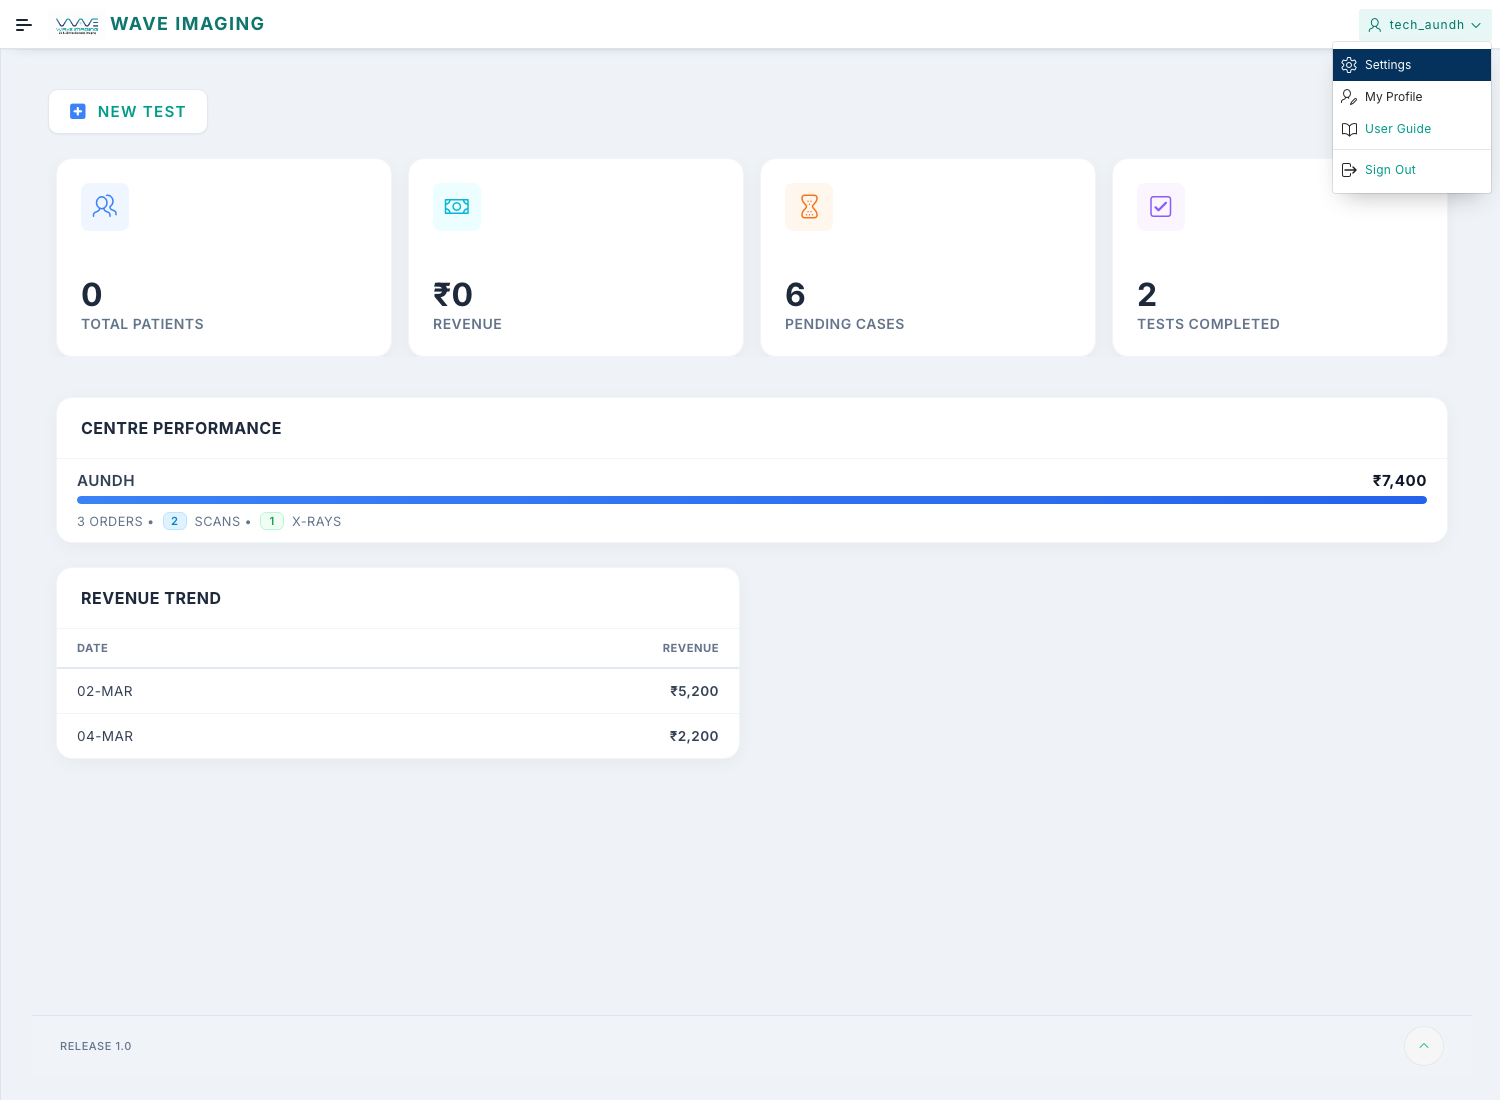Click the Sign Out link
Screen dimensions: 1500x1100
tap(1390, 170)
